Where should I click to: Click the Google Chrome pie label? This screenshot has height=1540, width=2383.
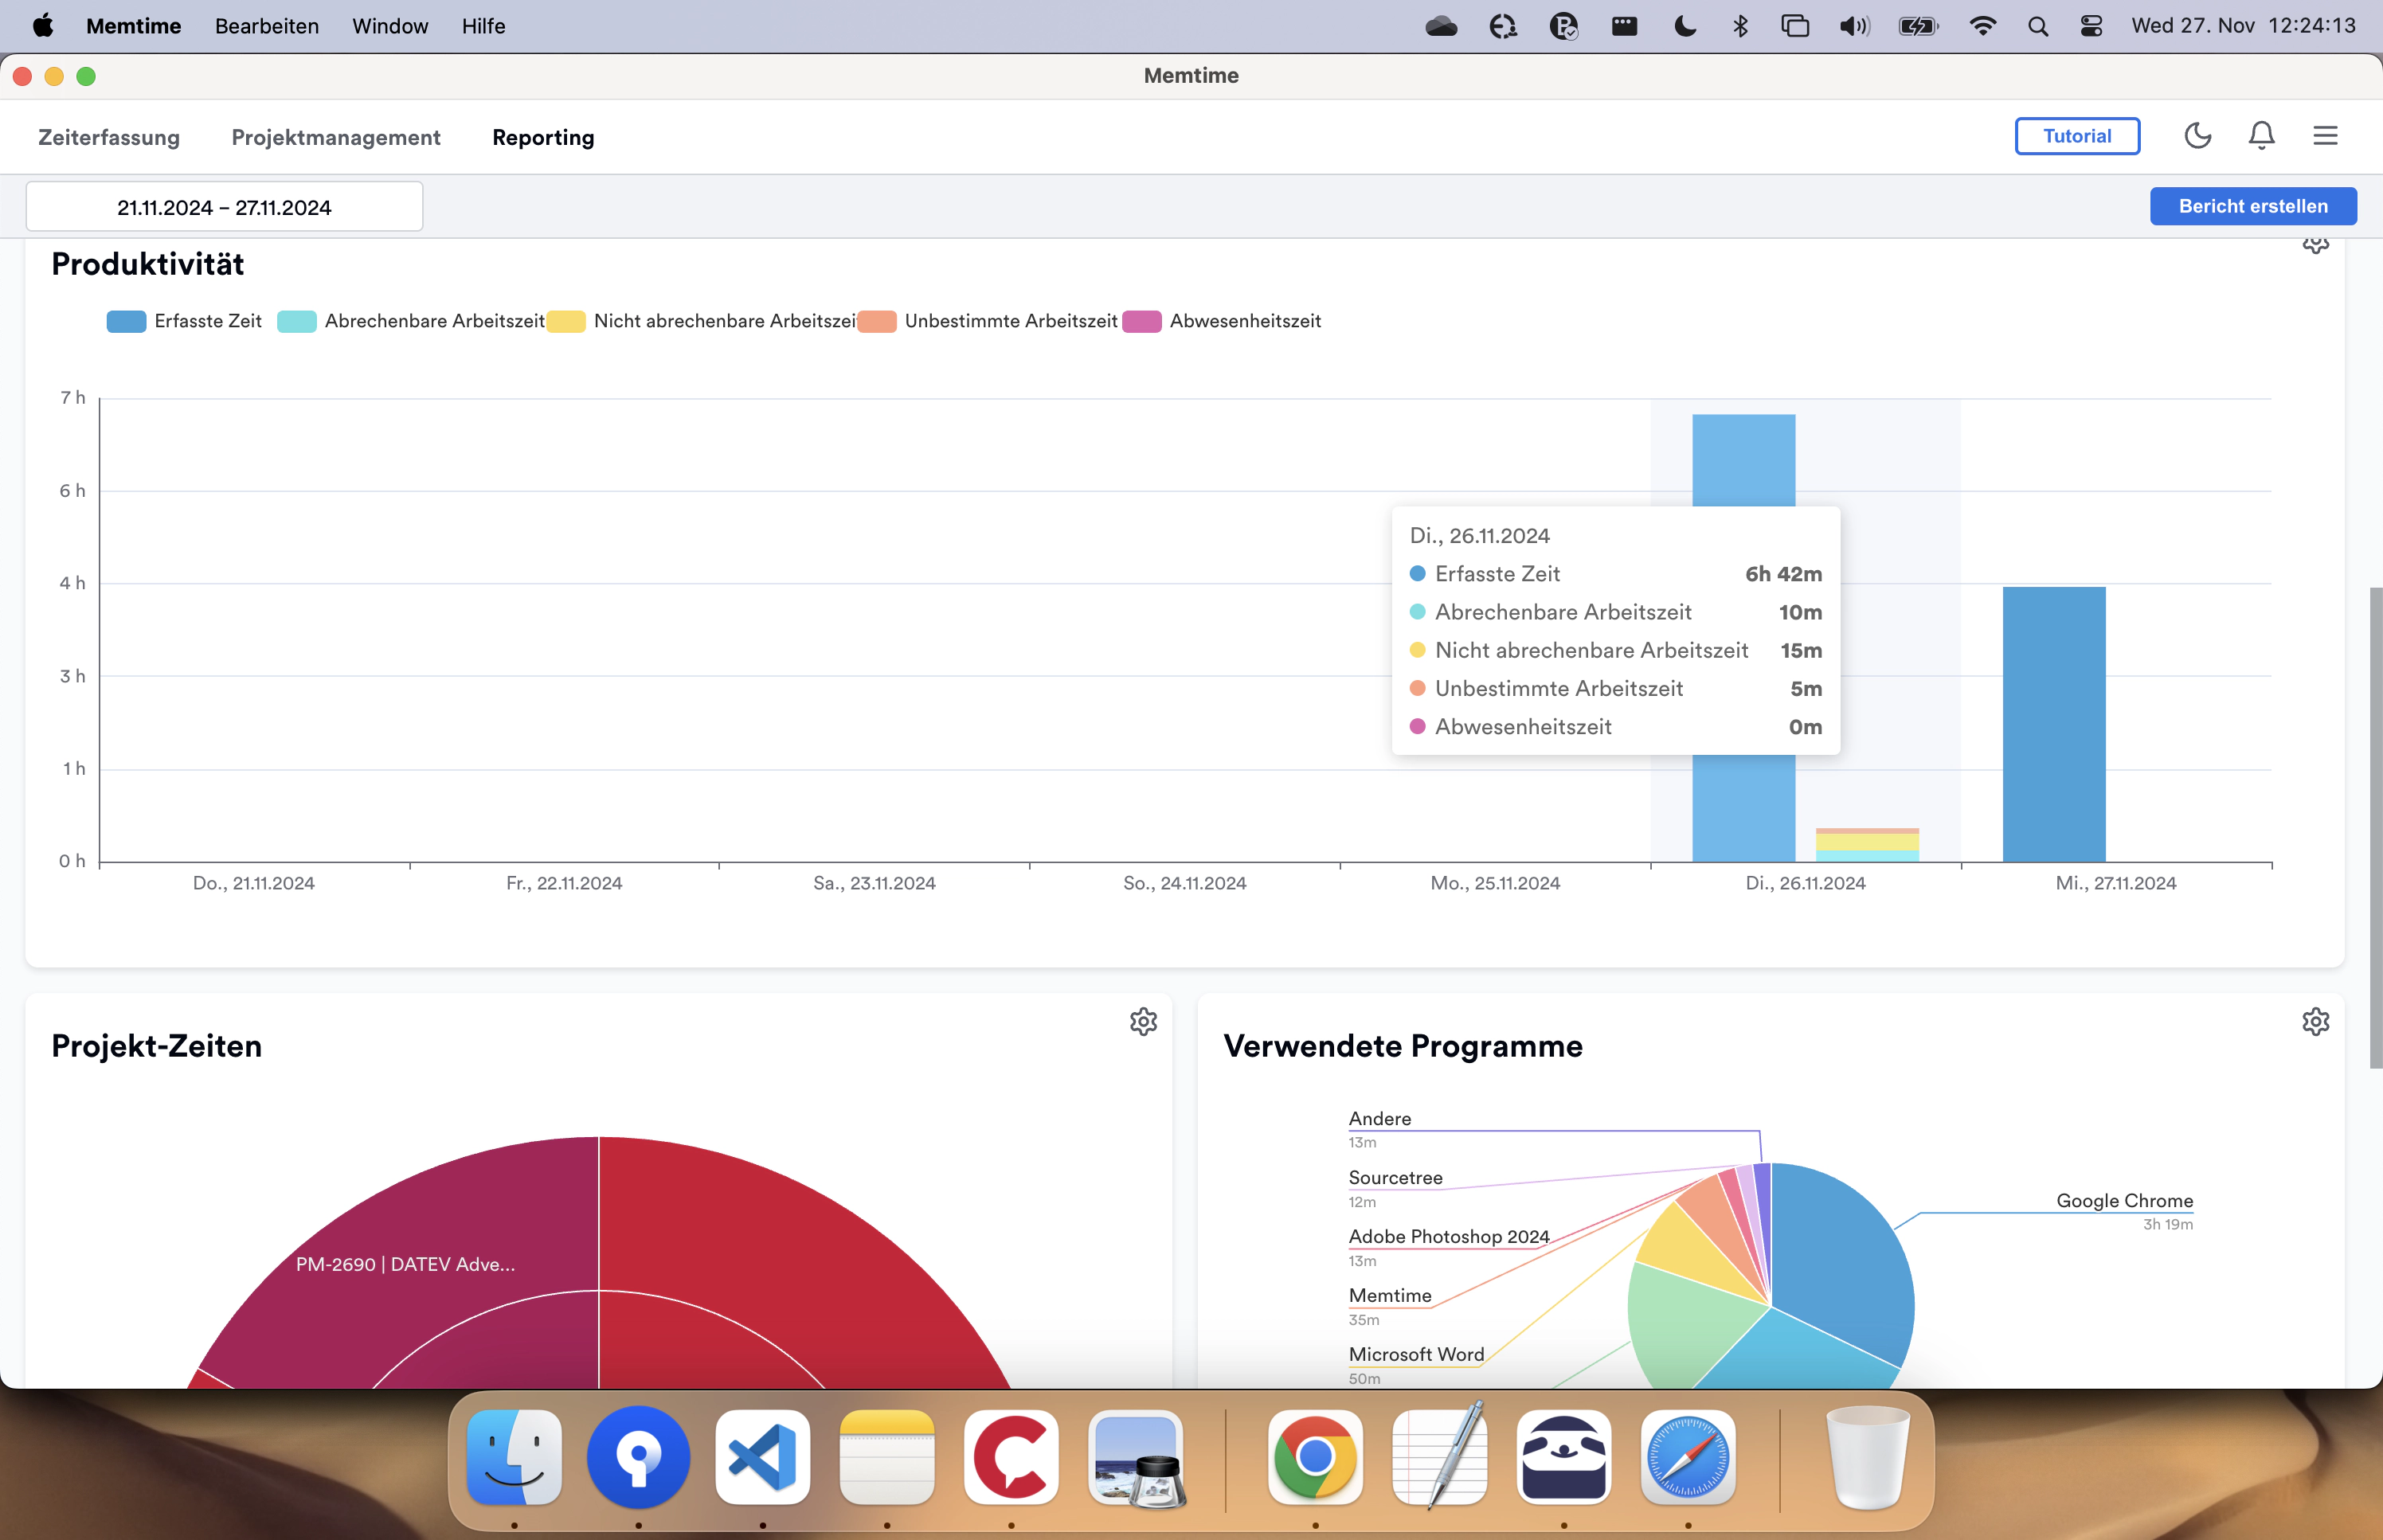[2124, 1201]
